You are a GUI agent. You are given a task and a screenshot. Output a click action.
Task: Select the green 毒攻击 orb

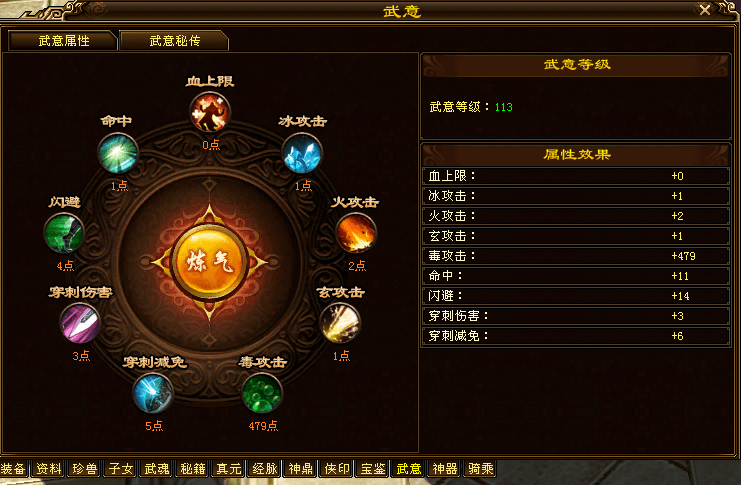pos(262,393)
